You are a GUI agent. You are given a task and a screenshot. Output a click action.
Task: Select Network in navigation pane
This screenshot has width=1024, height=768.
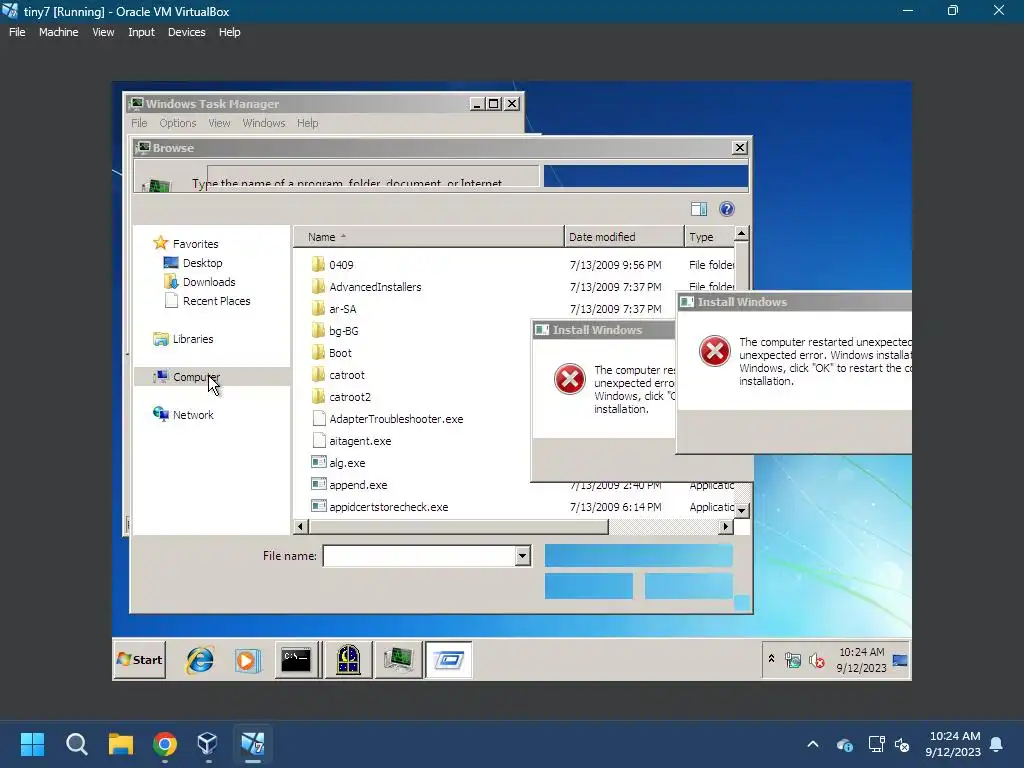point(193,415)
